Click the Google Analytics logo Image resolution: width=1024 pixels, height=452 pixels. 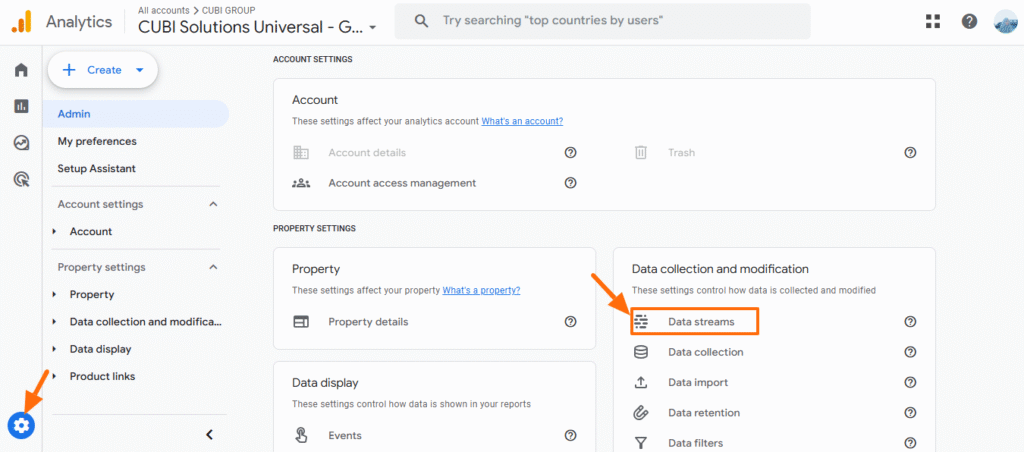tap(21, 22)
